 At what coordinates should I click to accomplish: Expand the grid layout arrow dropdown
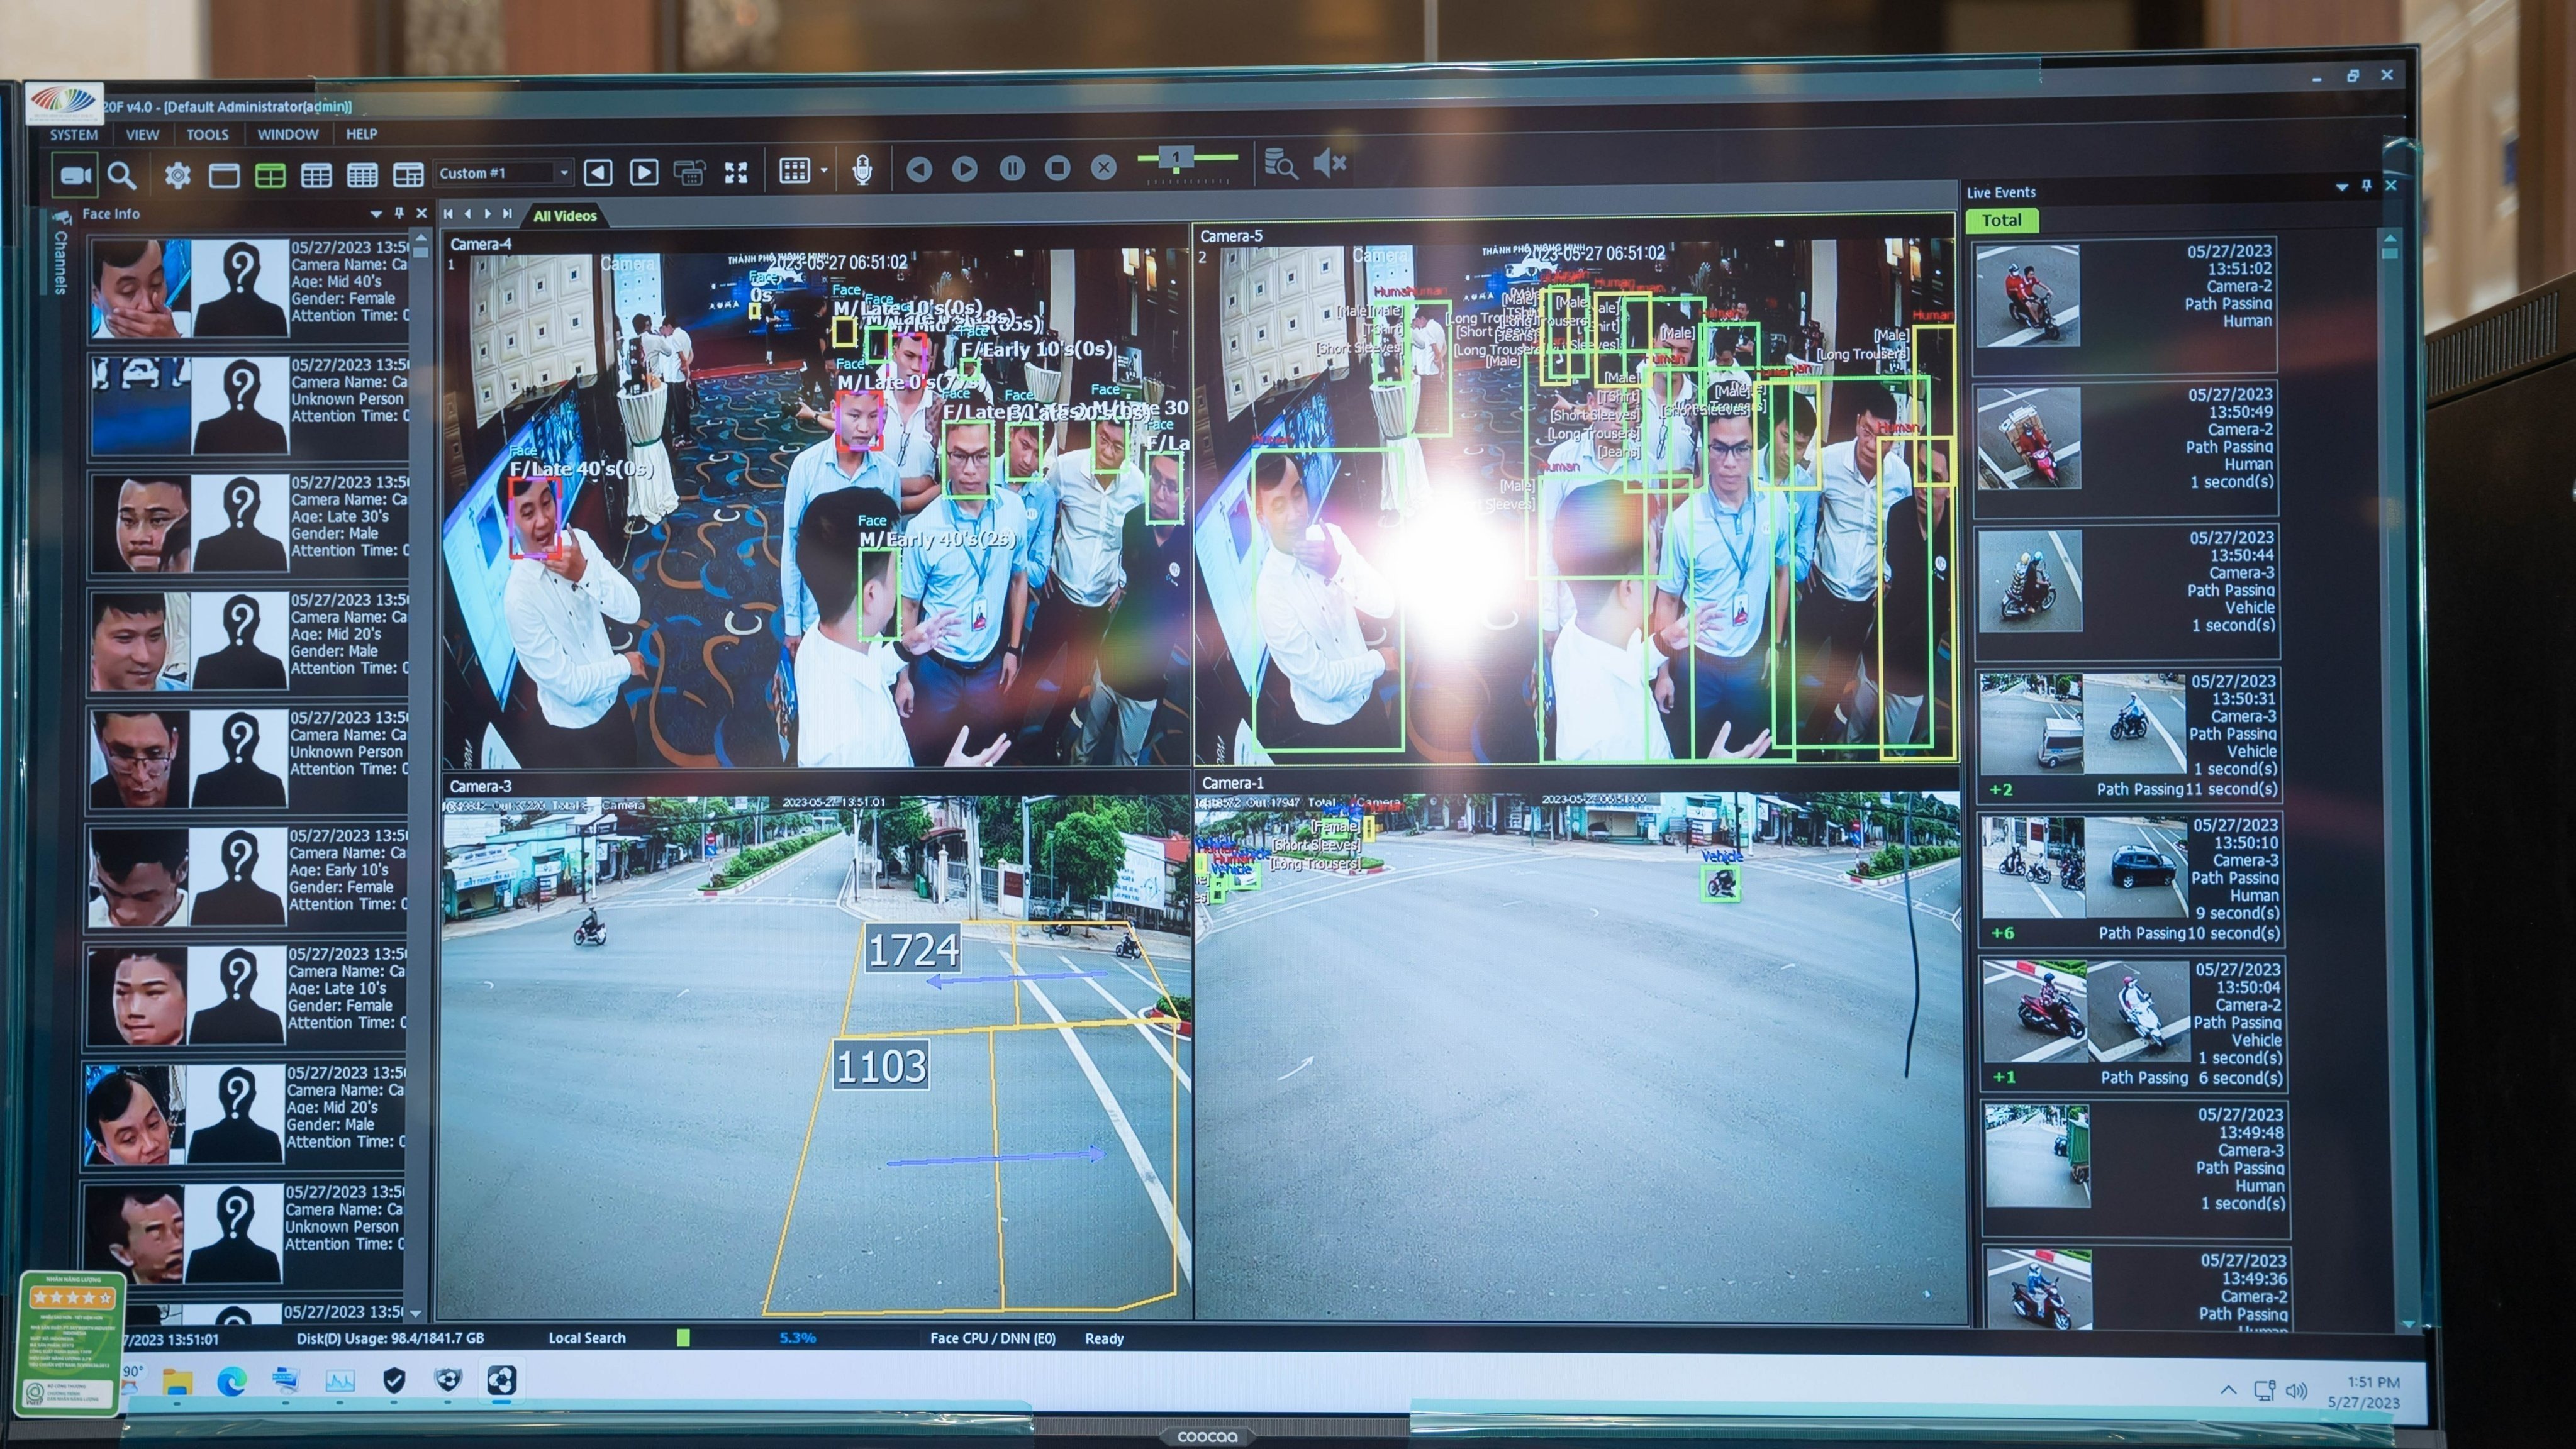(x=824, y=171)
